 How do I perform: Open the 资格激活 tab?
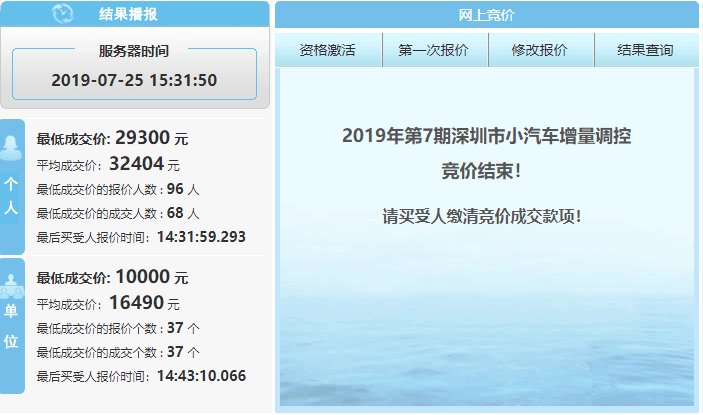tap(327, 50)
